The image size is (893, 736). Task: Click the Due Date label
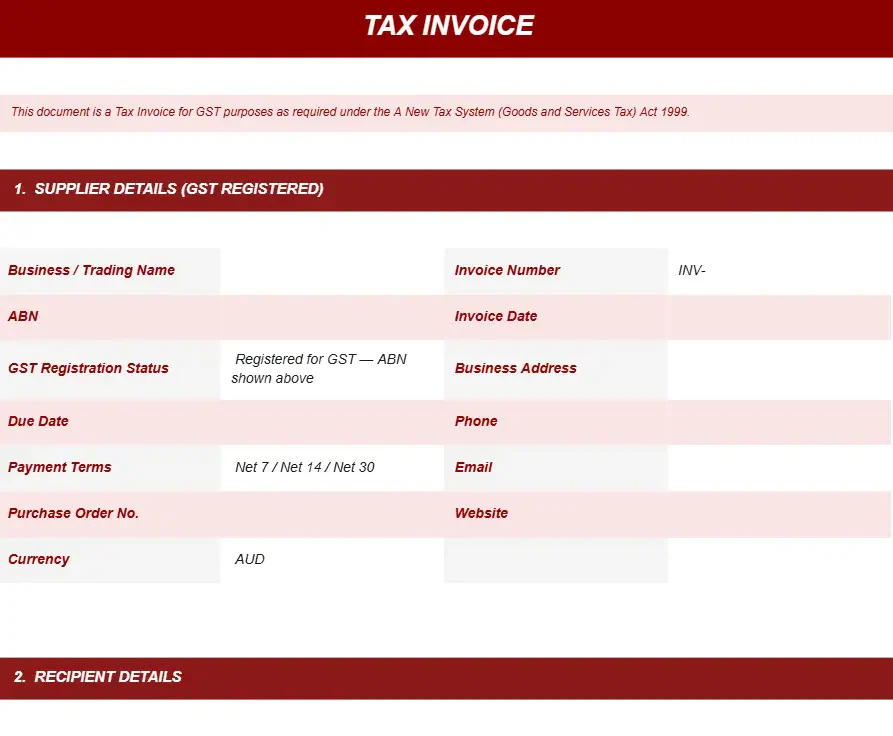[38, 421]
